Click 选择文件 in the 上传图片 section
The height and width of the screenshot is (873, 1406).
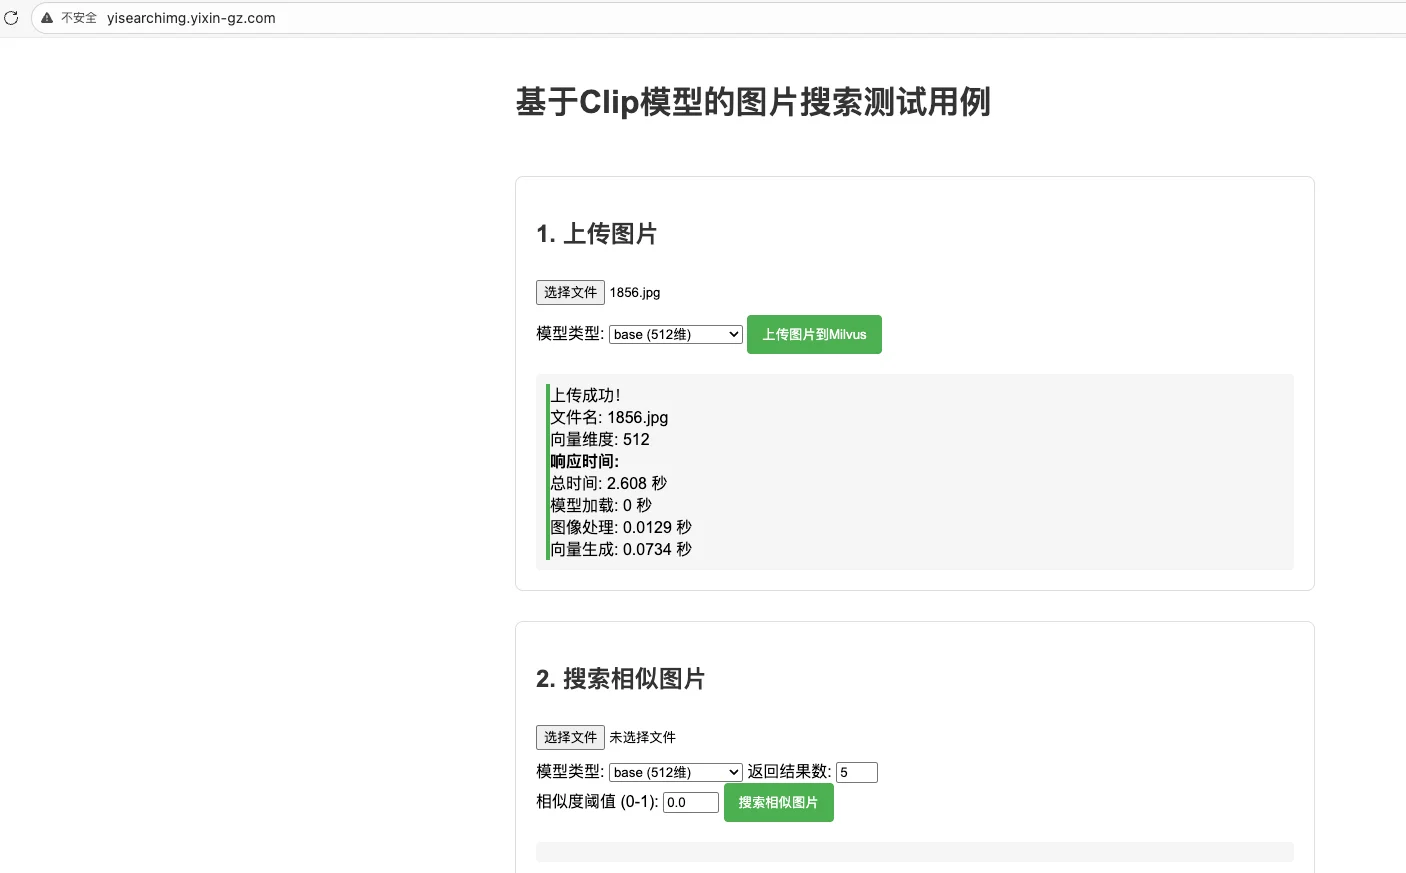pos(570,292)
